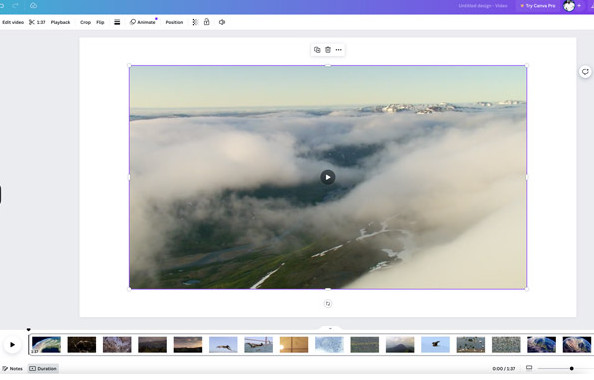The image size is (594, 380).
Task: Click the comment refresh icon beside the canvas
Action: pyautogui.click(x=585, y=72)
